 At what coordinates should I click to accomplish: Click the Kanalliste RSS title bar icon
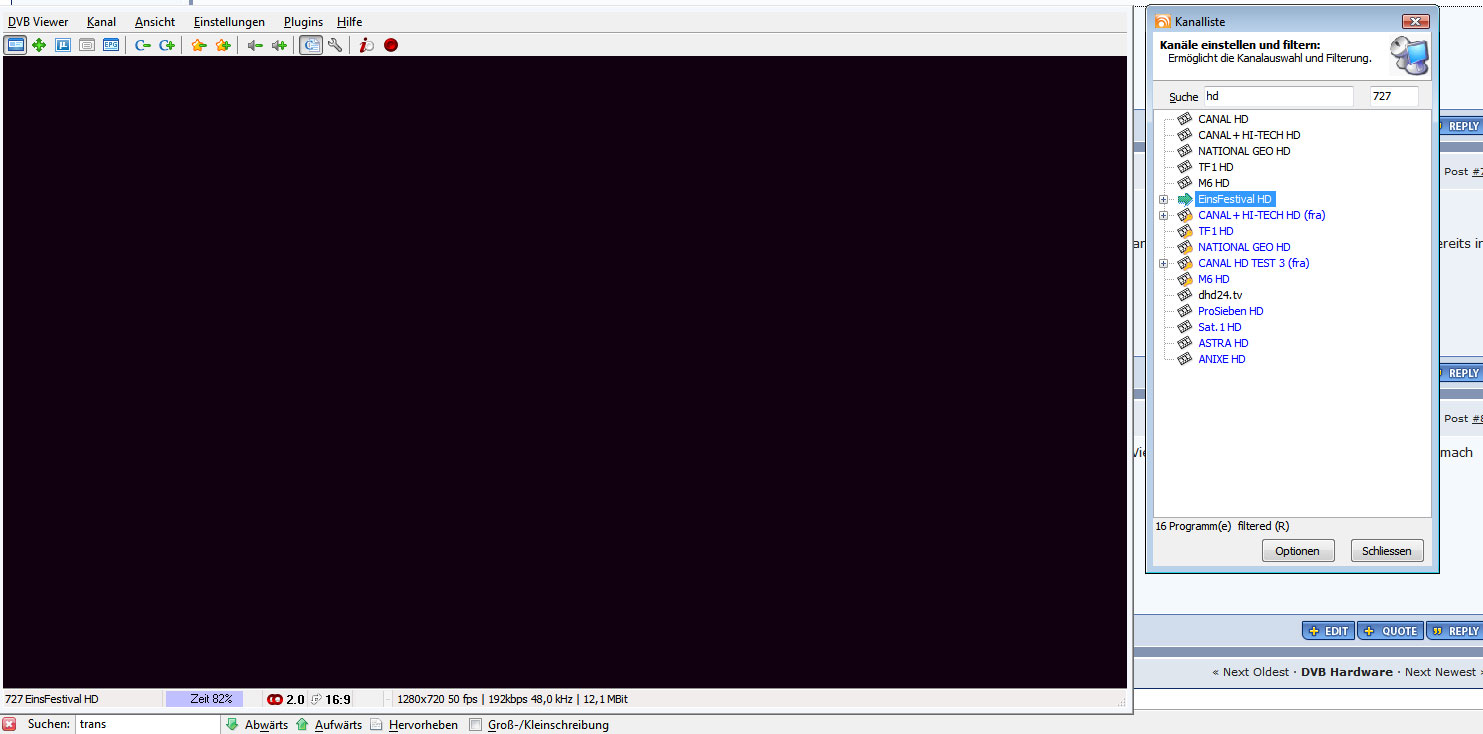coord(1163,21)
